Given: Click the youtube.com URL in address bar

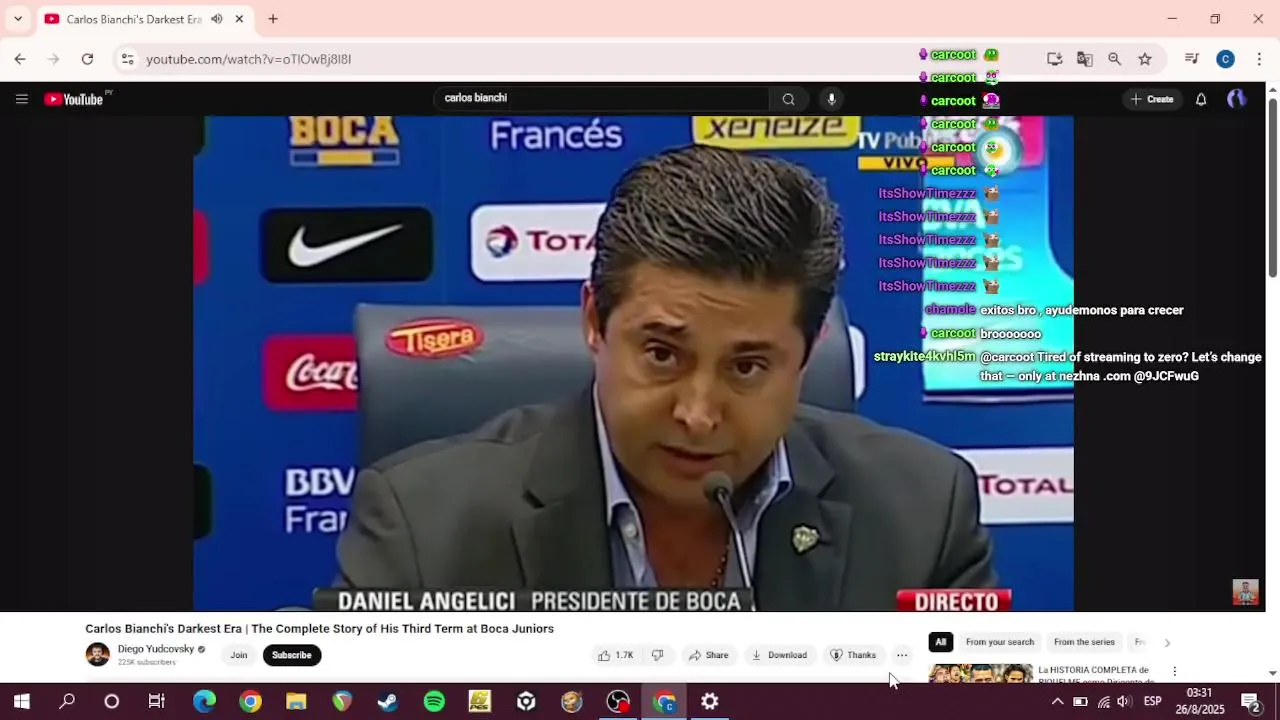Looking at the screenshot, I should point(248,59).
